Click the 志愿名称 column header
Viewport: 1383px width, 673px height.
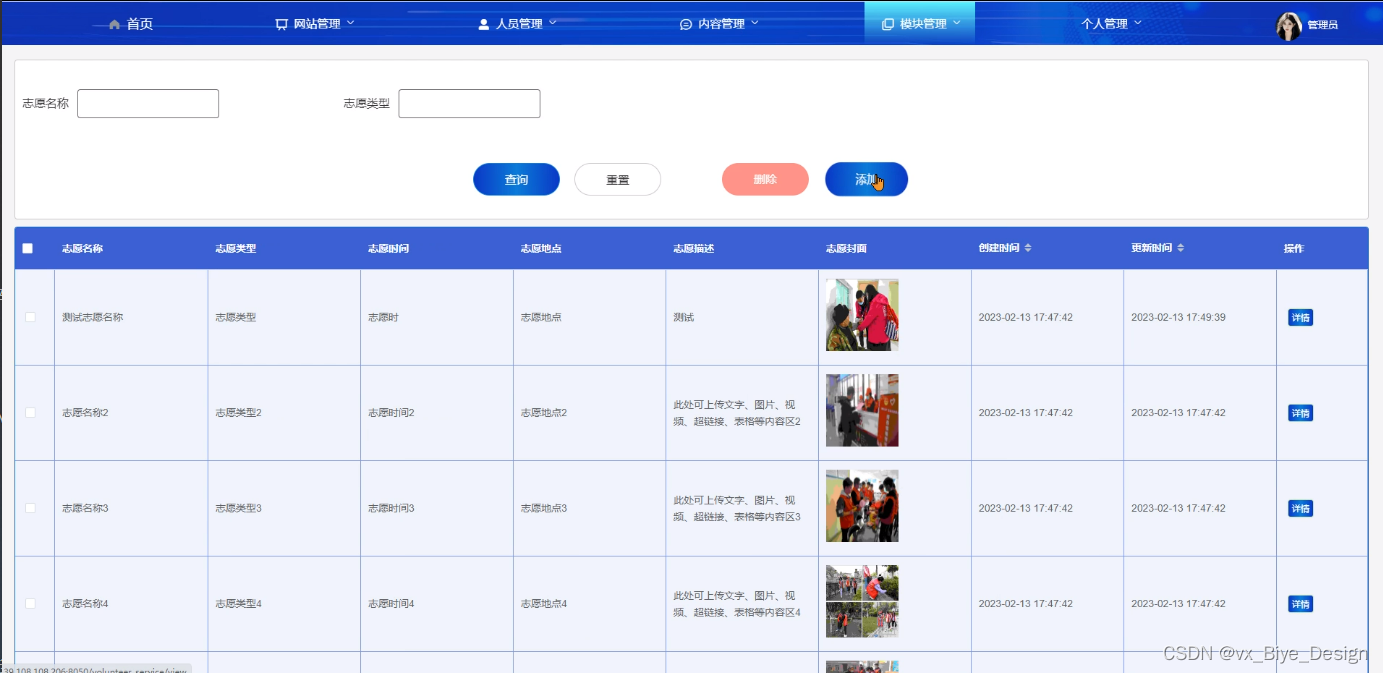pyautogui.click(x=82, y=248)
